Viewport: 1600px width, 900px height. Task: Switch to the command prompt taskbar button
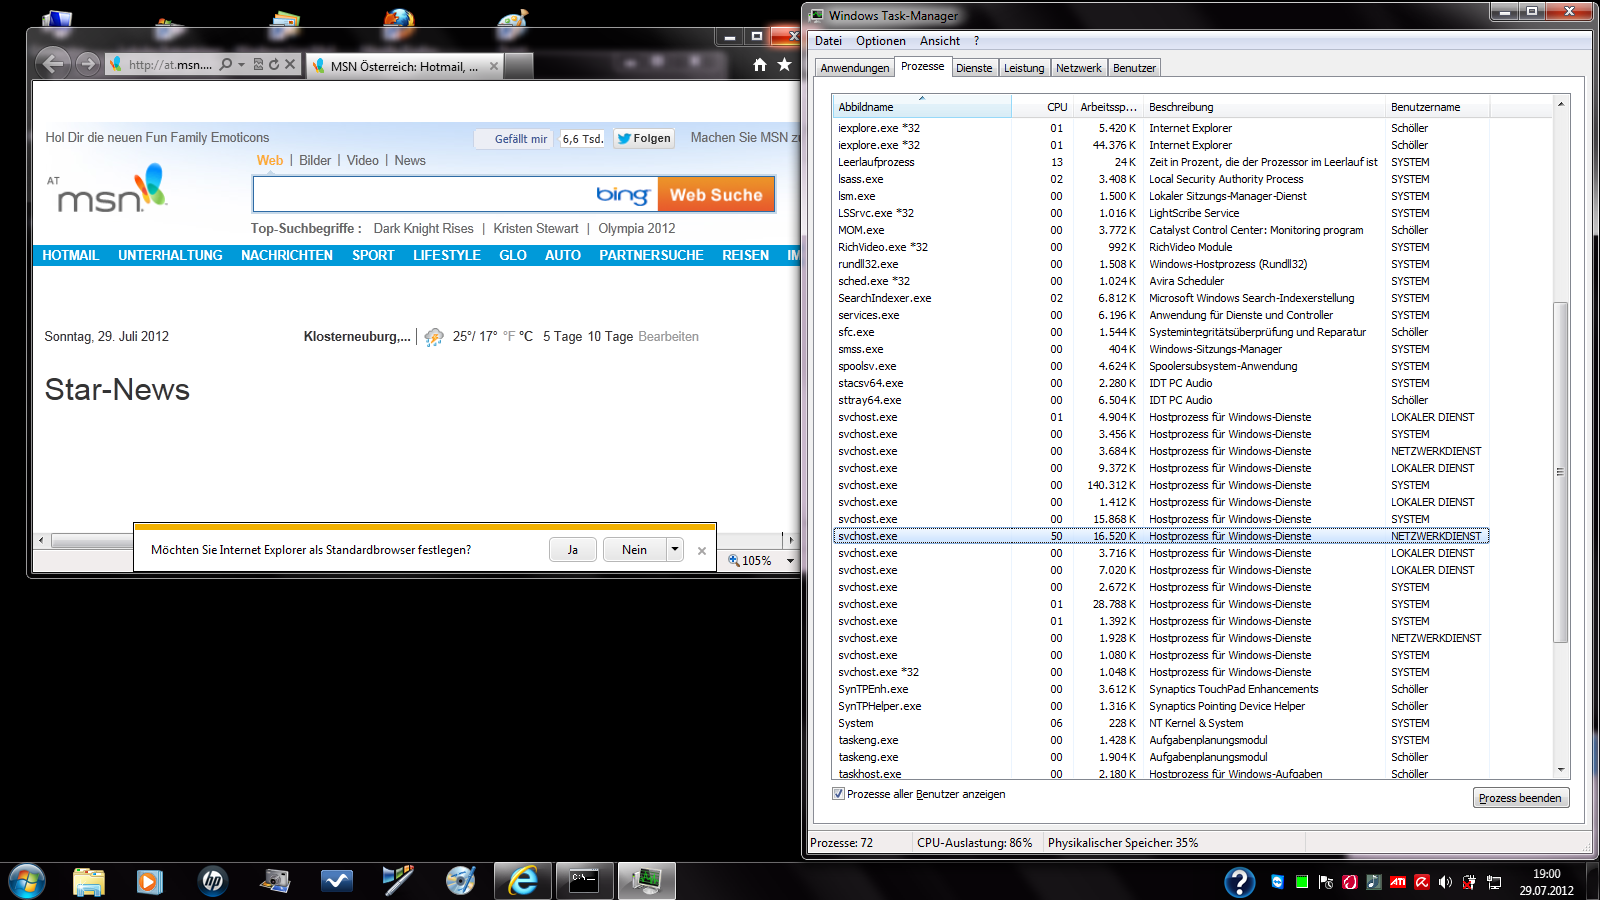click(584, 881)
